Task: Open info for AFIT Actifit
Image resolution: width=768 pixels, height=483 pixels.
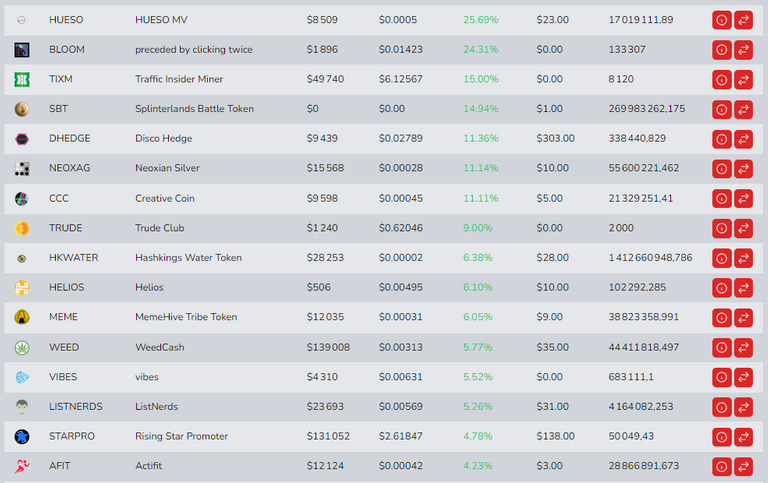Action: click(x=721, y=466)
